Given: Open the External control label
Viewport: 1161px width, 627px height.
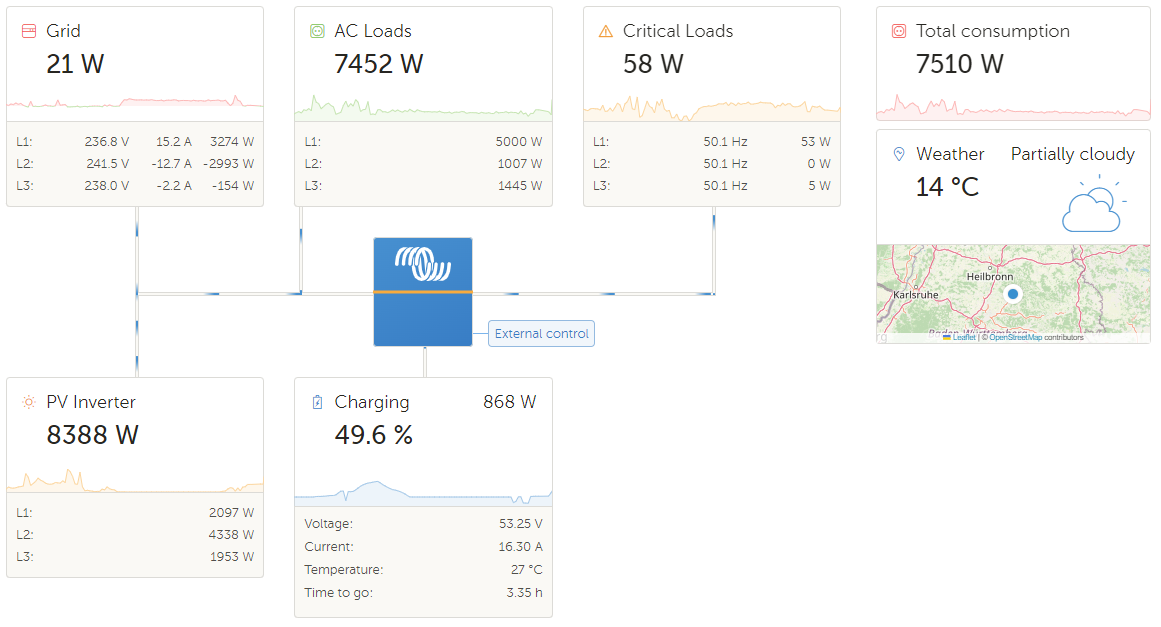Looking at the screenshot, I should (541, 334).
